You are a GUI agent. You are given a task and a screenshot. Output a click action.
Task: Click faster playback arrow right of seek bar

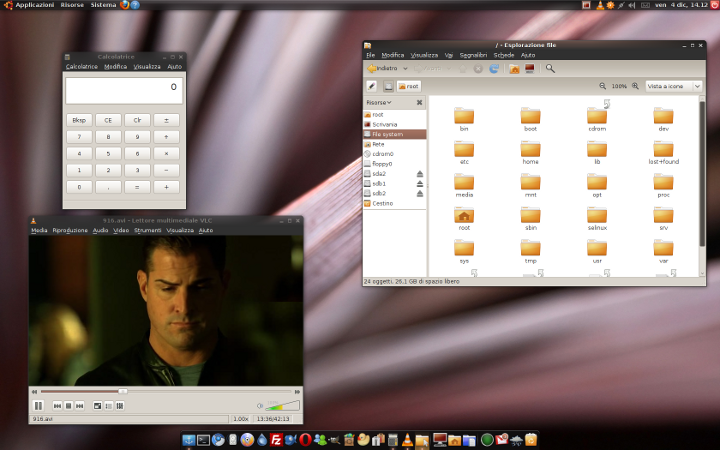point(297,392)
